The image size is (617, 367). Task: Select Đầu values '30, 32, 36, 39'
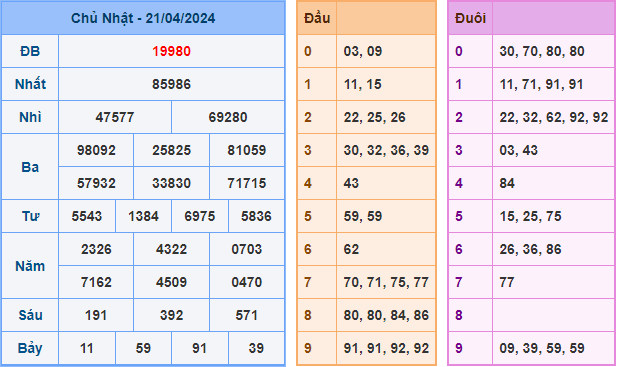(x=386, y=150)
